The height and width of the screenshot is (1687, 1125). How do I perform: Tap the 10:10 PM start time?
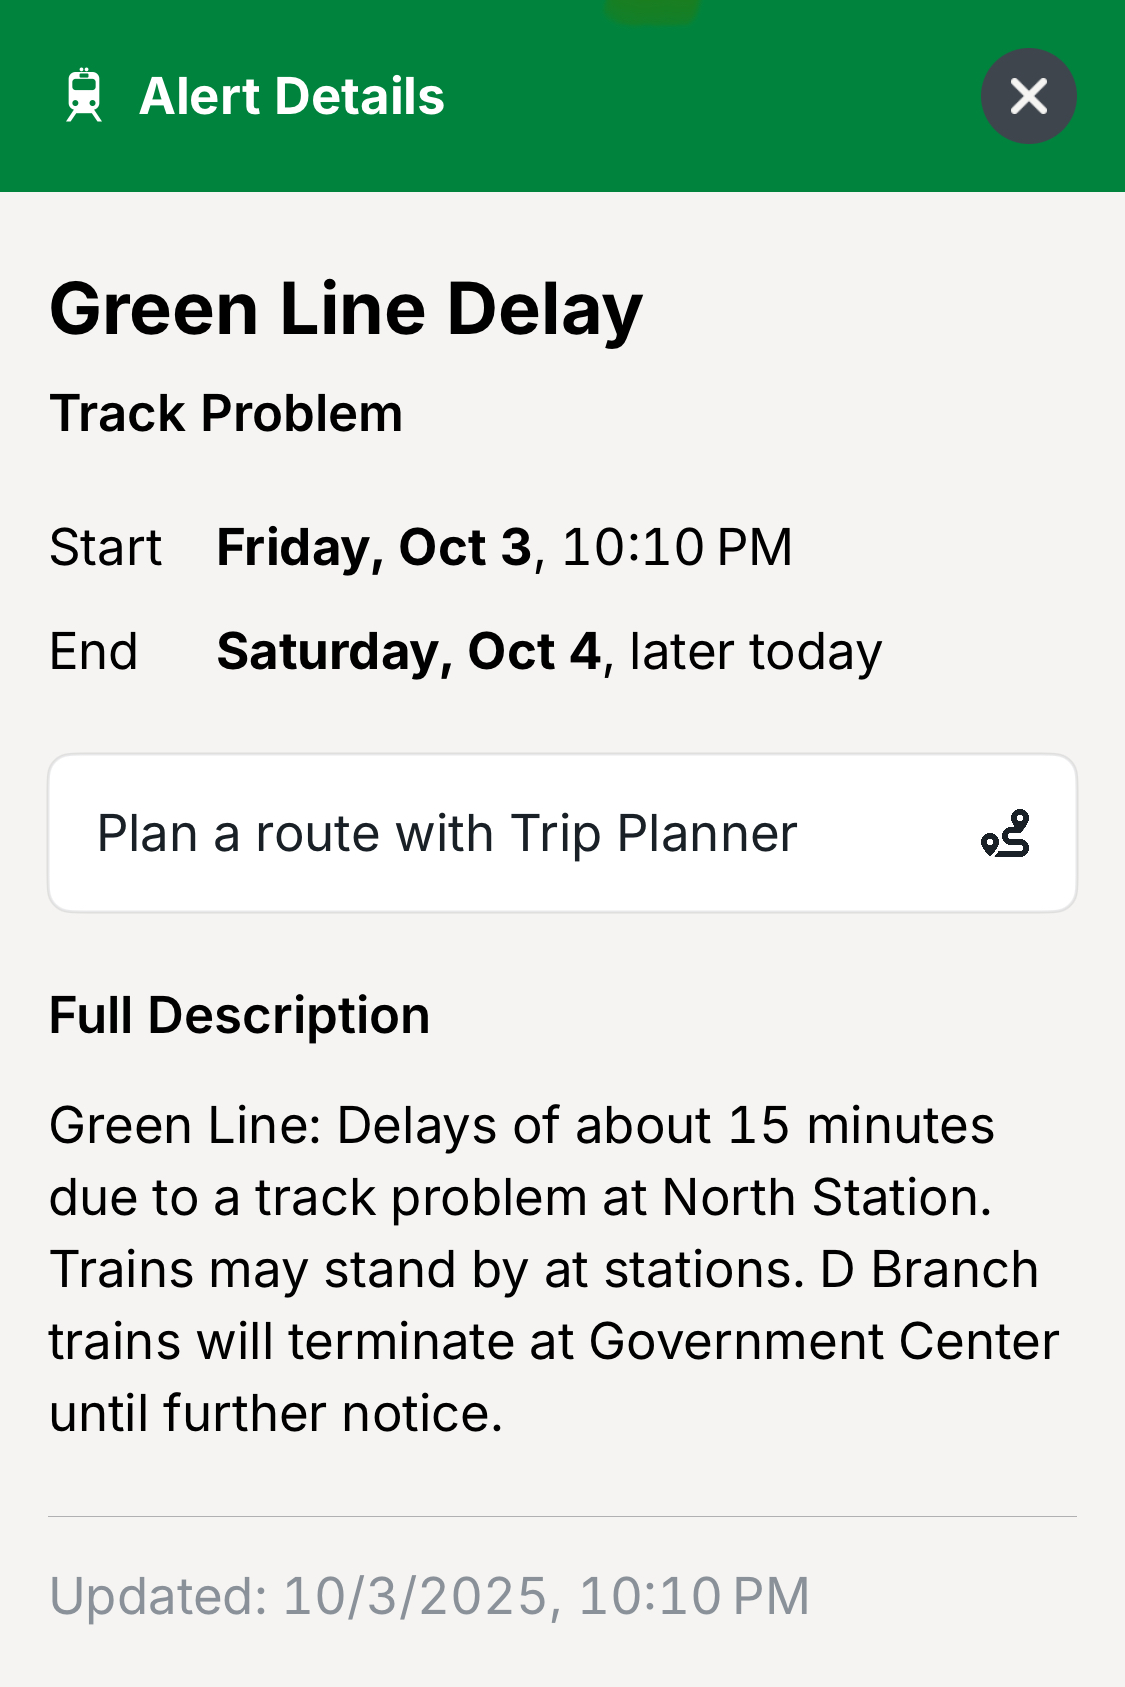point(677,548)
